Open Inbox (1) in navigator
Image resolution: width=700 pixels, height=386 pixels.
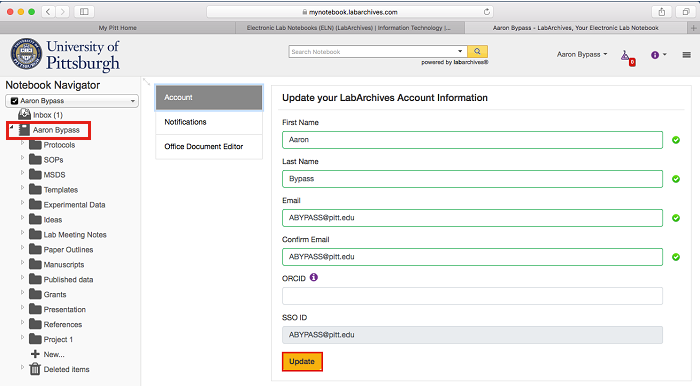pos(48,115)
